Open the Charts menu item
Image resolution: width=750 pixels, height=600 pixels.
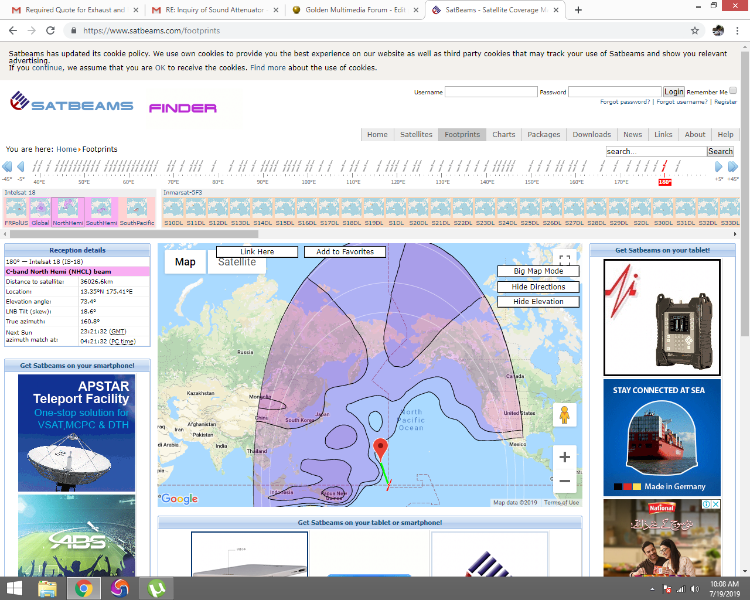(504, 134)
